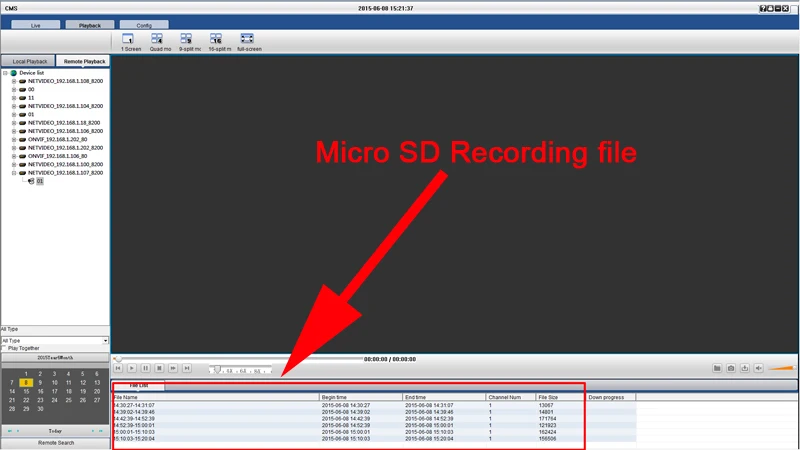Click the download recording icon
This screenshot has height=450, width=800.
pyautogui.click(x=744, y=368)
